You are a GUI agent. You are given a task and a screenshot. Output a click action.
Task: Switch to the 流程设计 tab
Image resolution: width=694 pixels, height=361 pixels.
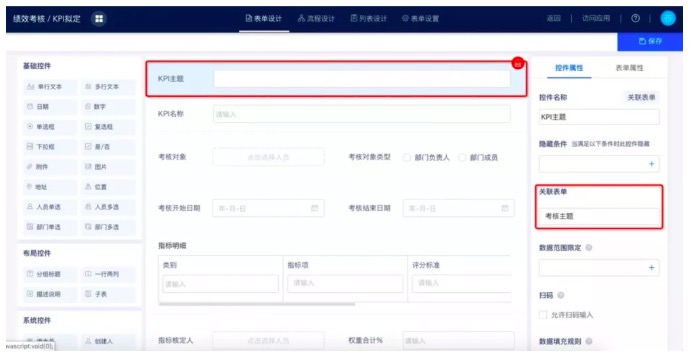click(316, 19)
